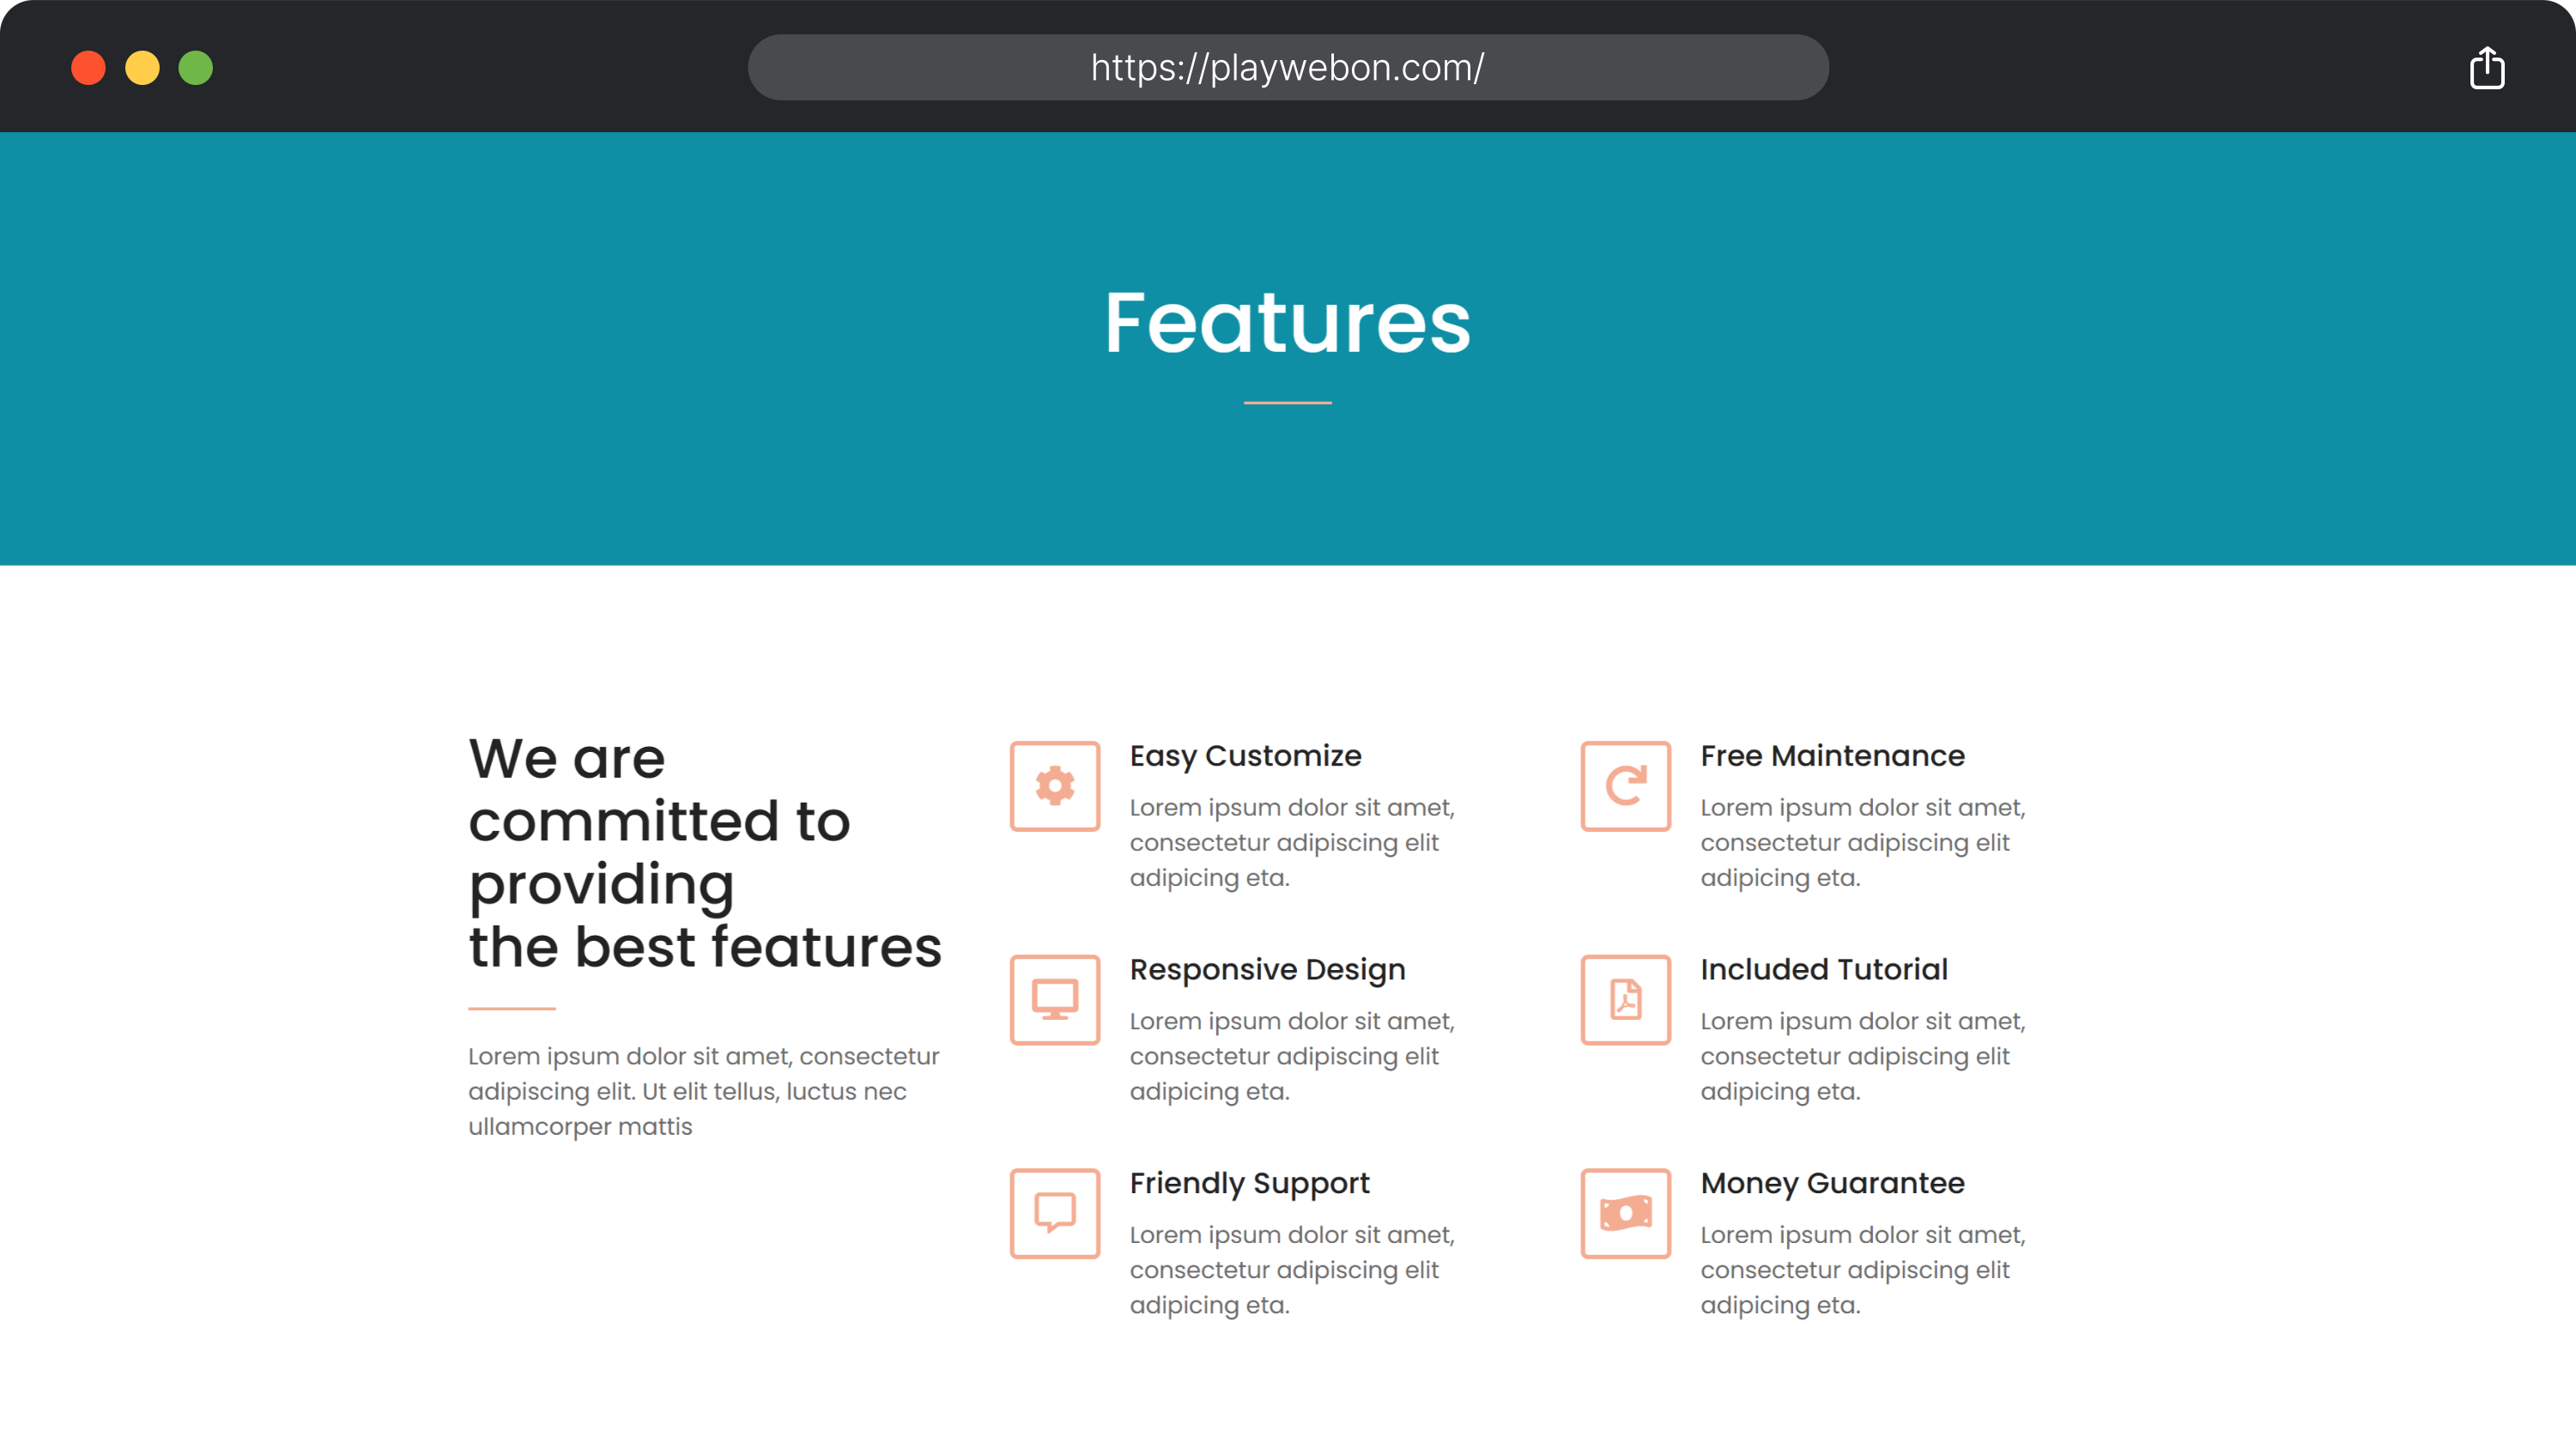Click the playwebon.com URL address bar
2576x1449 pixels.
1287,68
